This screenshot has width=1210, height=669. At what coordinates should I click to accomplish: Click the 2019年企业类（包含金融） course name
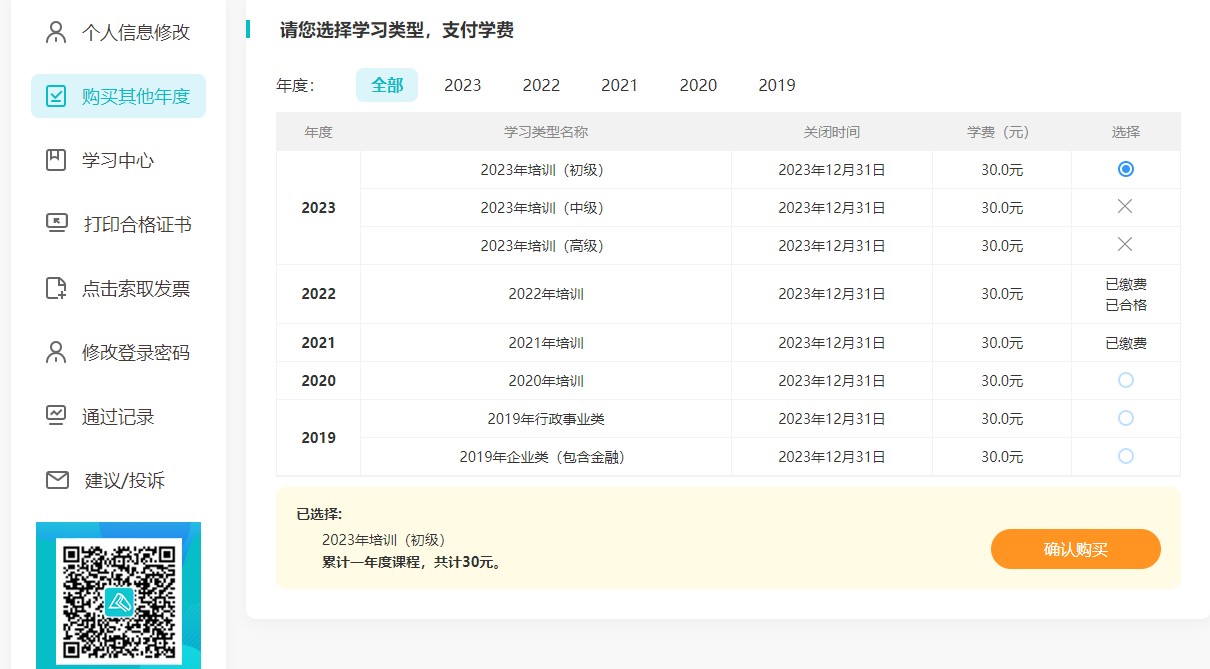546,457
